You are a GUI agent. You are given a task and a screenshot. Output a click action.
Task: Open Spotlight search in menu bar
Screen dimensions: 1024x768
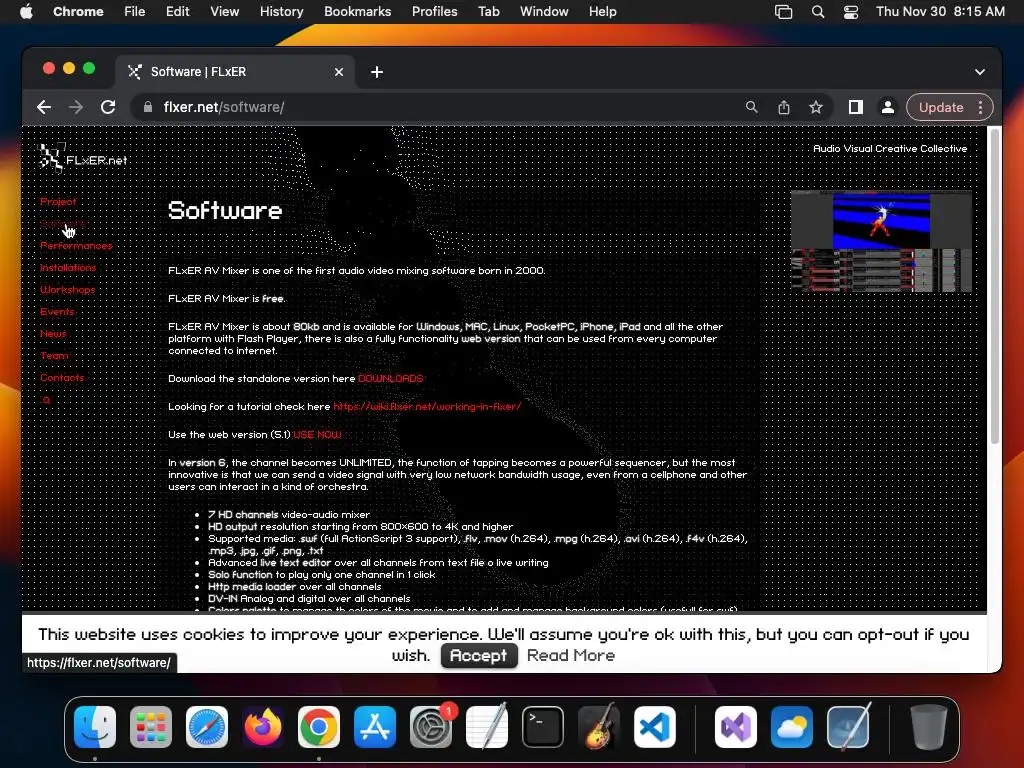[818, 11]
